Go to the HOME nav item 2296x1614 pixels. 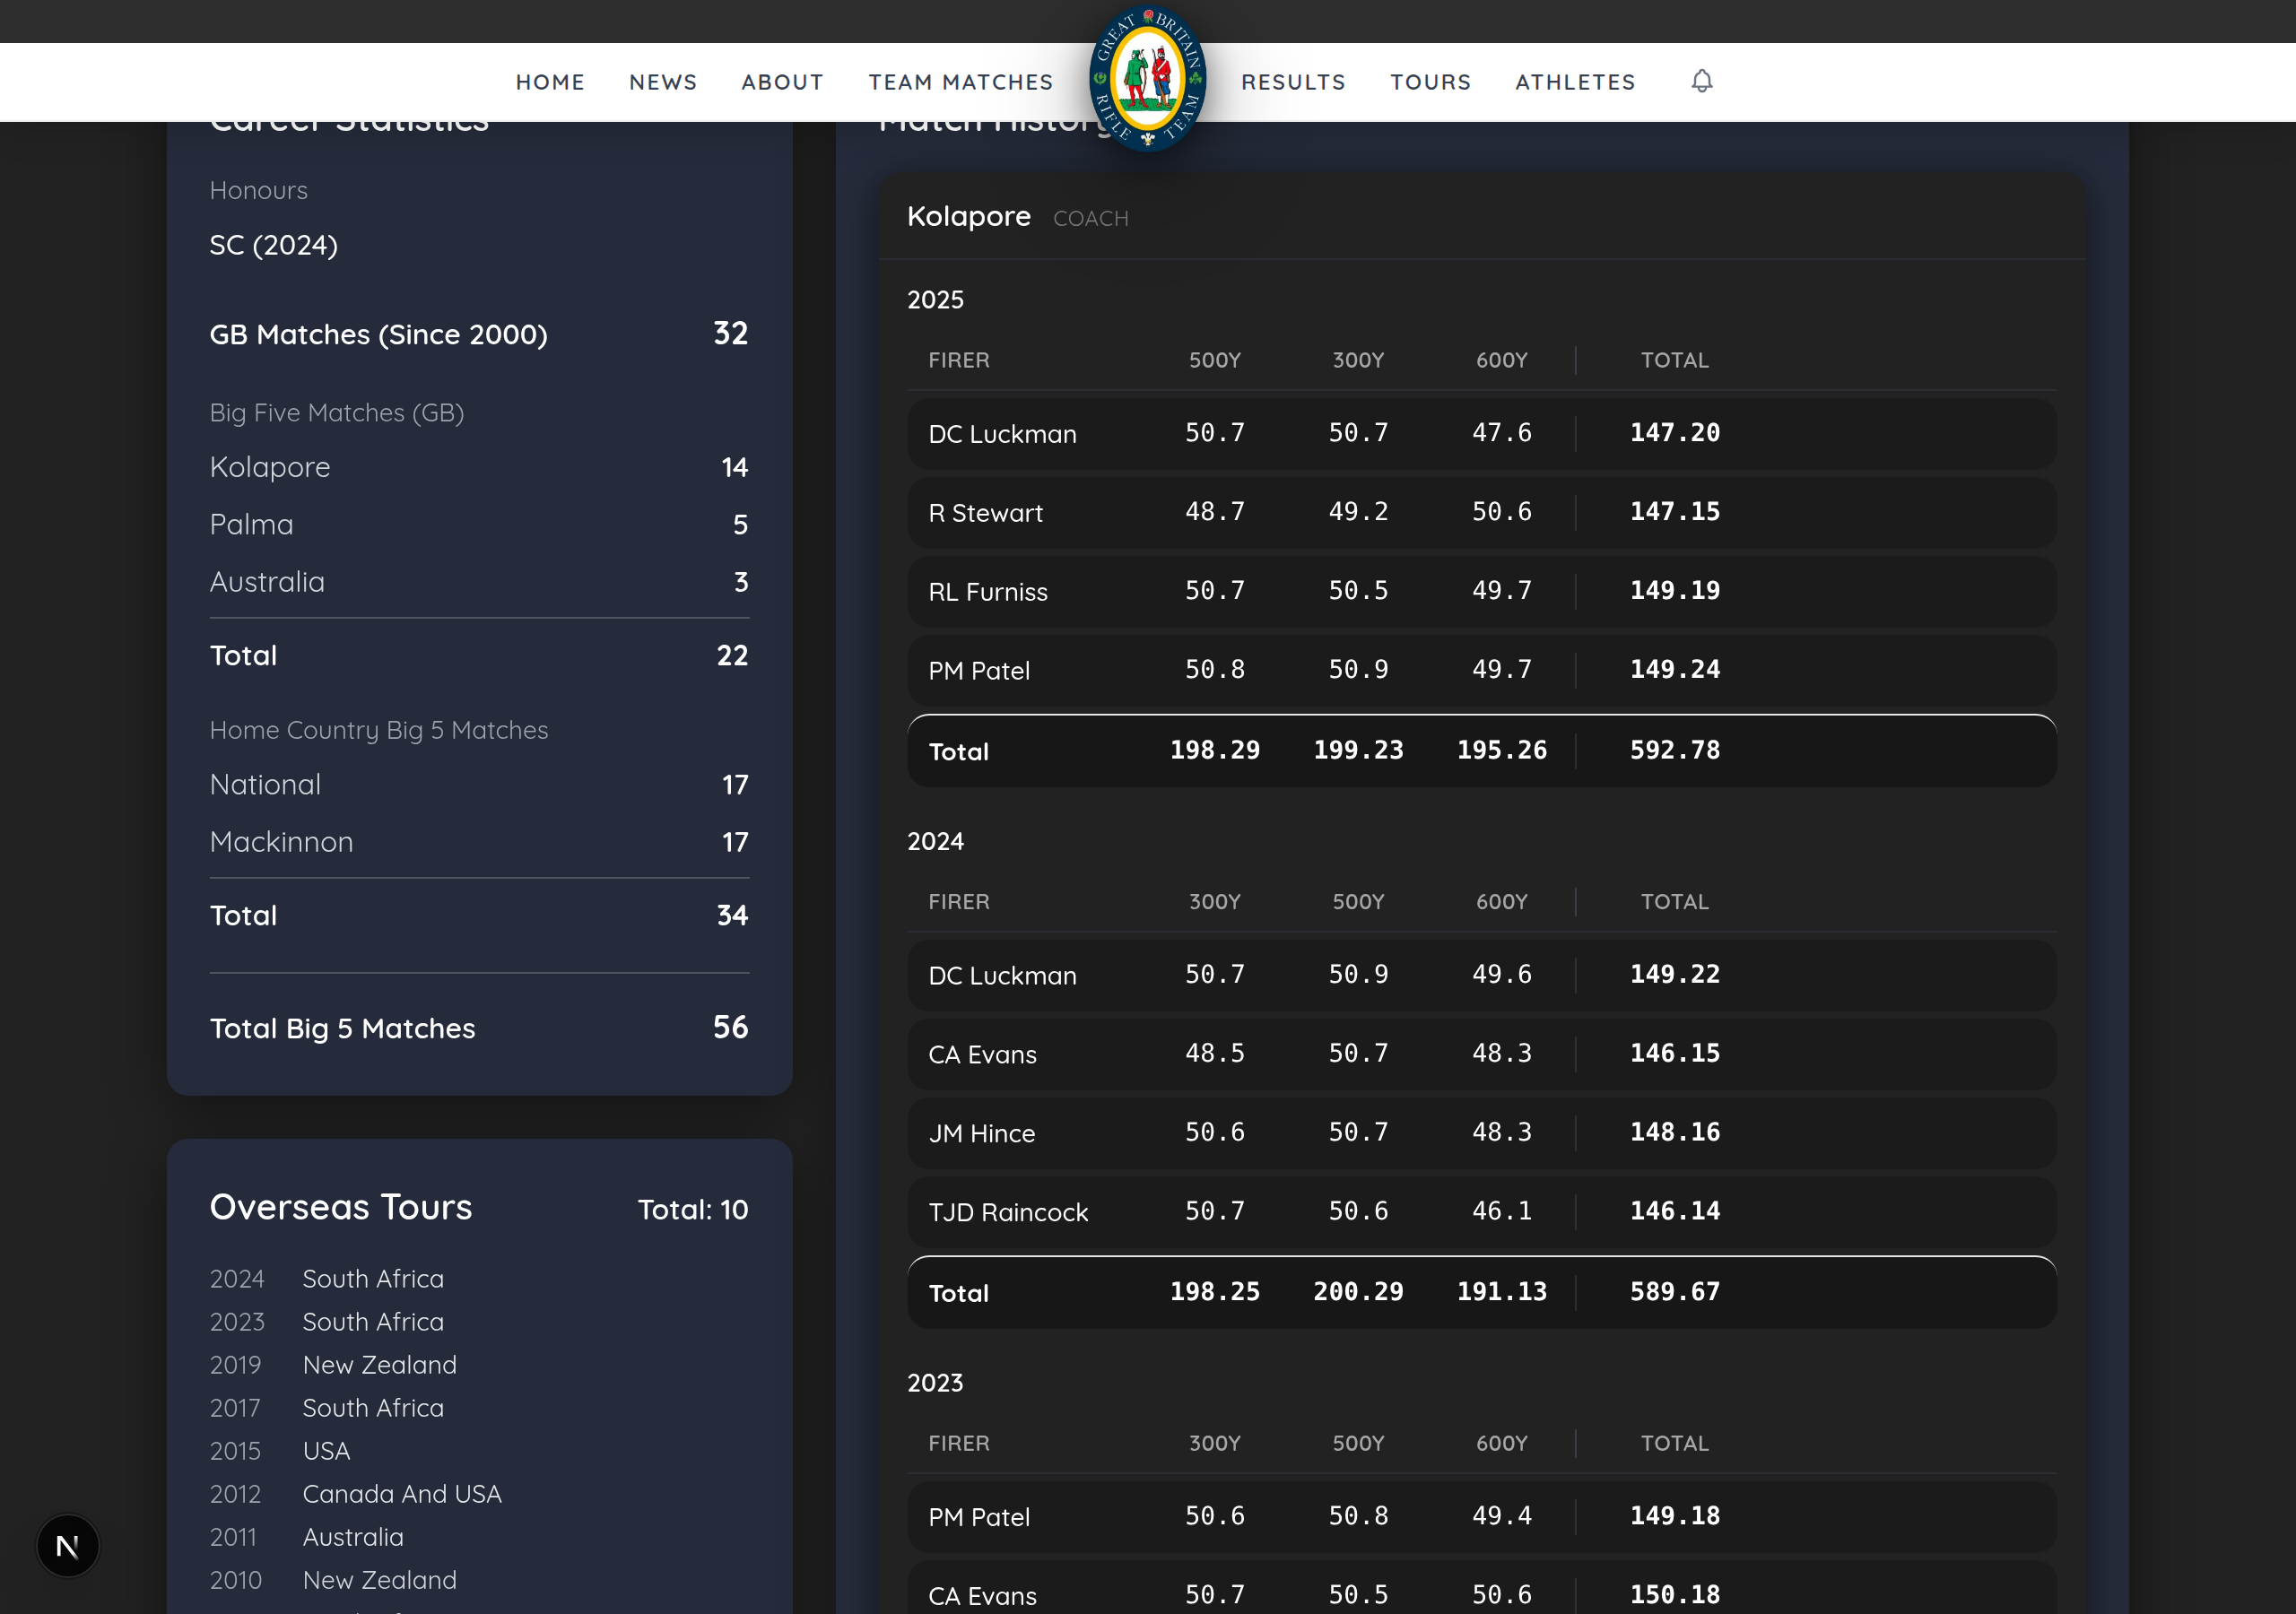coord(550,82)
